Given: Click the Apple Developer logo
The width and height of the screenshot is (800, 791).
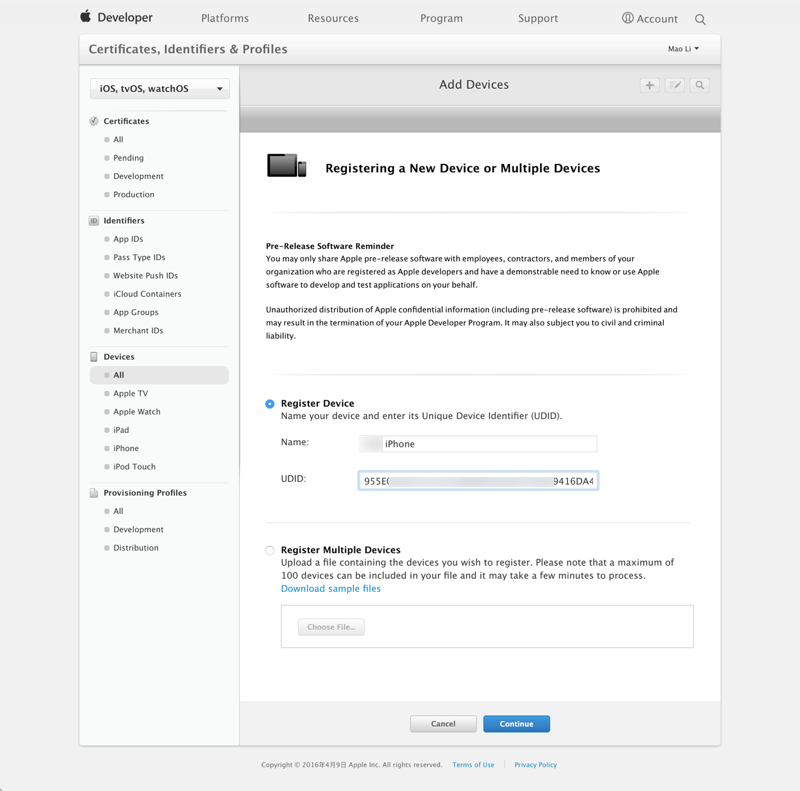Looking at the screenshot, I should click(x=116, y=17).
